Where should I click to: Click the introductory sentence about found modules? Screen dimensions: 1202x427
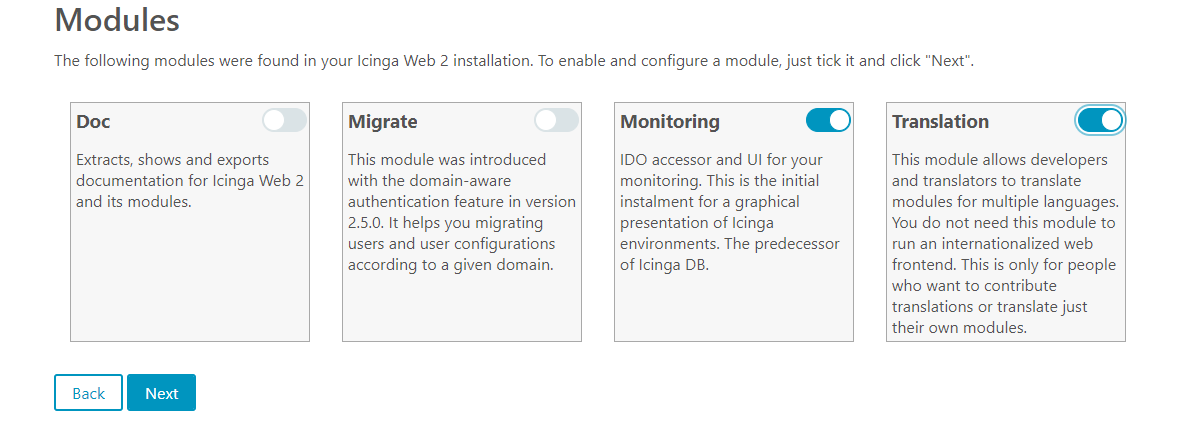(514, 61)
